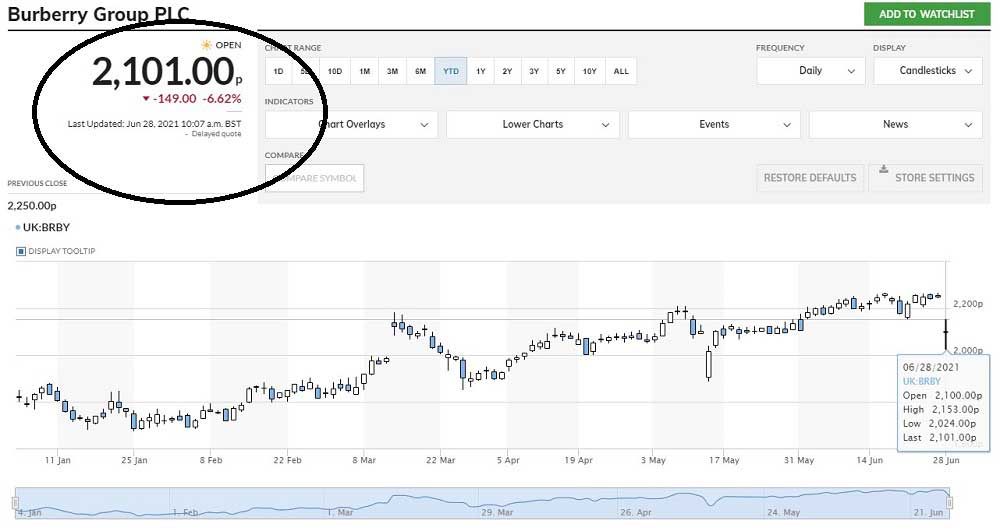Select the 3M chart range

[x=392, y=71]
